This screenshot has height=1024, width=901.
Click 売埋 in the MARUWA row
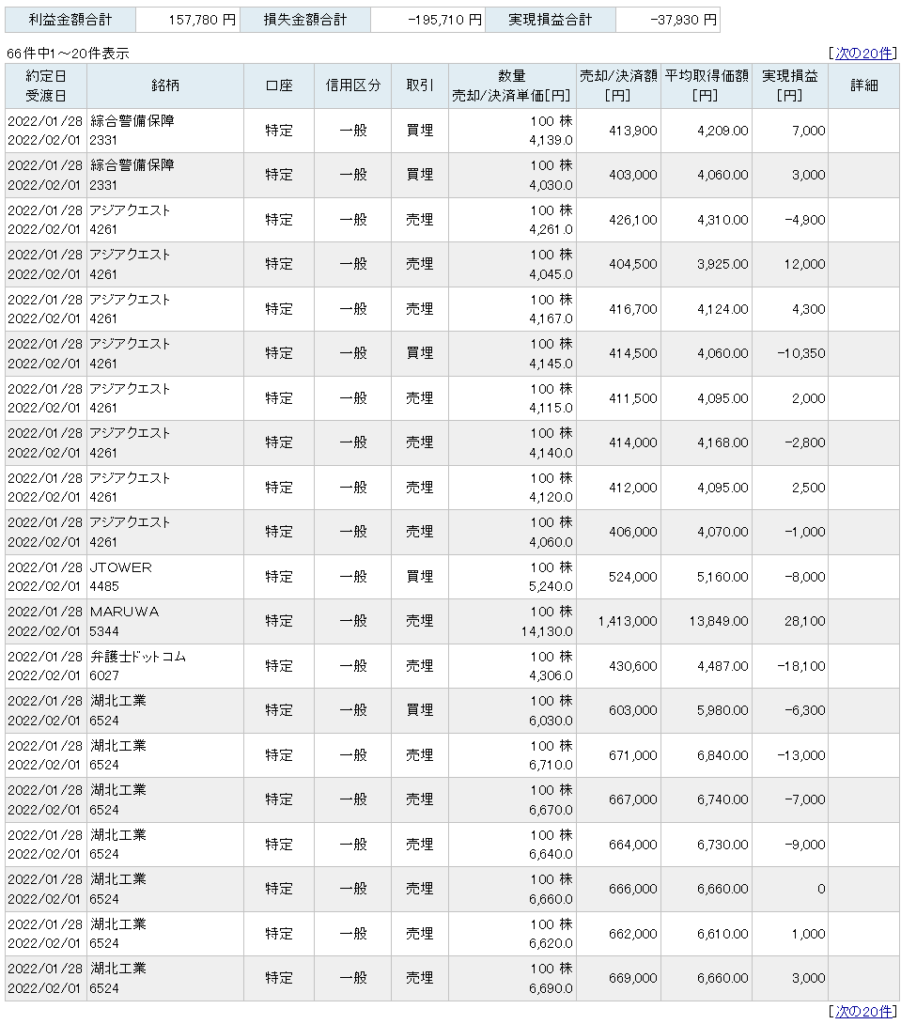[420, 621]
